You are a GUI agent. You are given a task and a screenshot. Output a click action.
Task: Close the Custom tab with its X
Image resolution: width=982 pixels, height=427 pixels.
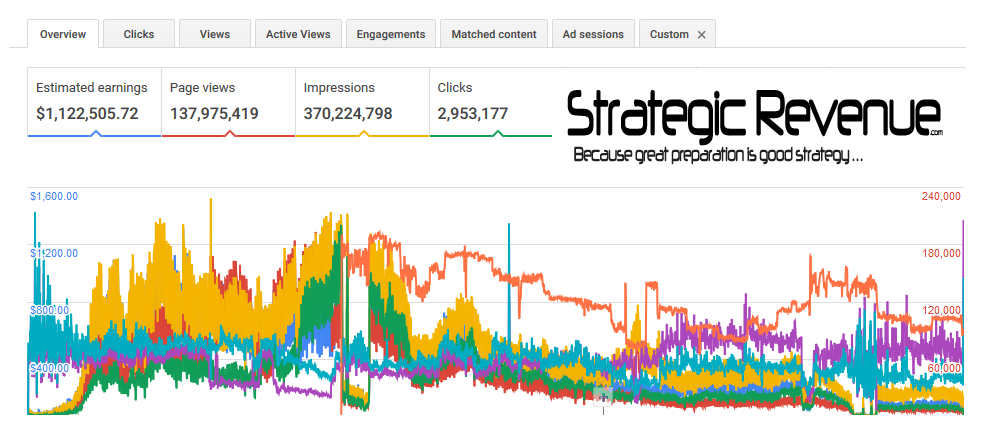pos(701,34)
